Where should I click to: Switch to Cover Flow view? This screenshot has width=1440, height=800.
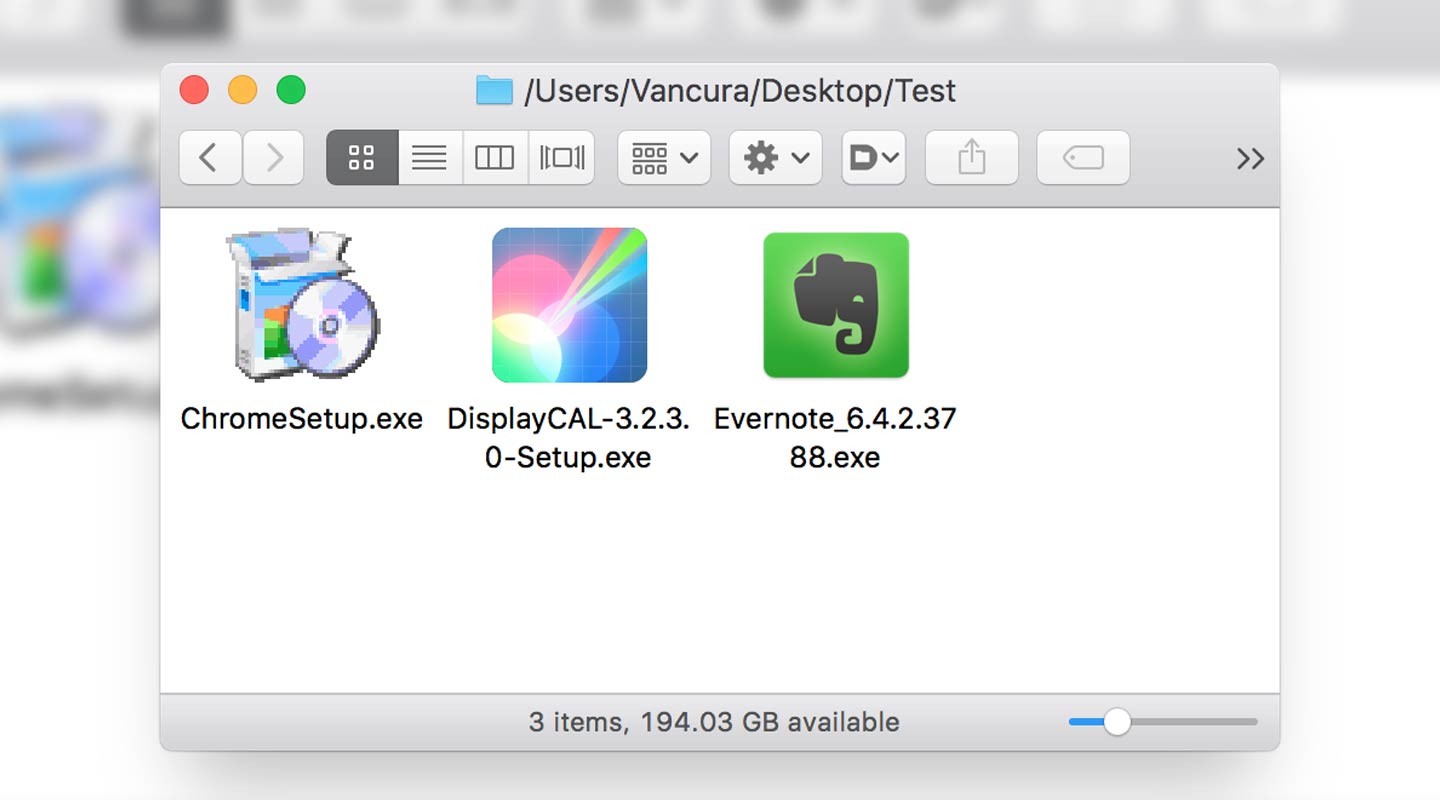pyautogui.click(x=561, y=158)
